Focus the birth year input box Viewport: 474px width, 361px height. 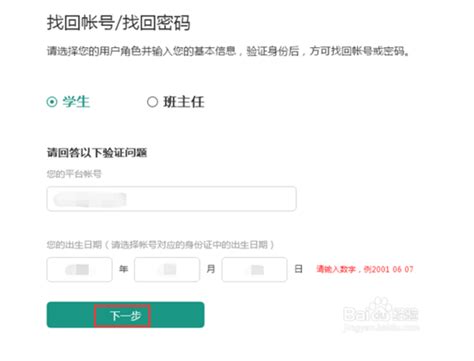click(x=79, y=269)
